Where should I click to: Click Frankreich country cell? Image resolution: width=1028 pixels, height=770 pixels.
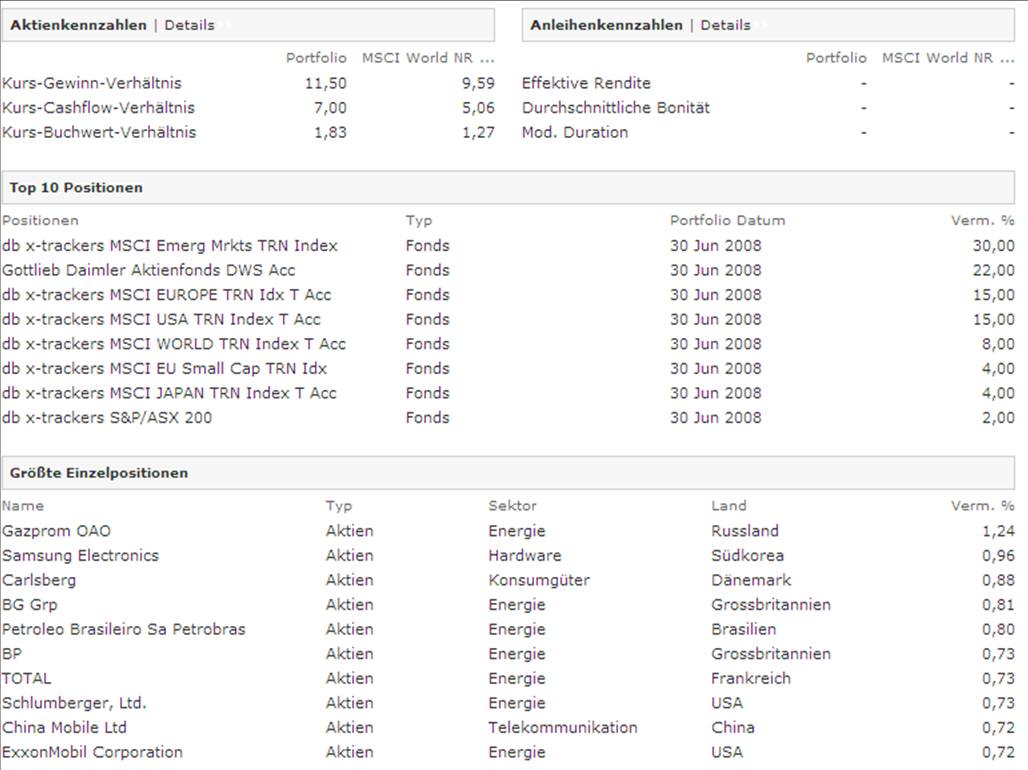point(751,679)
